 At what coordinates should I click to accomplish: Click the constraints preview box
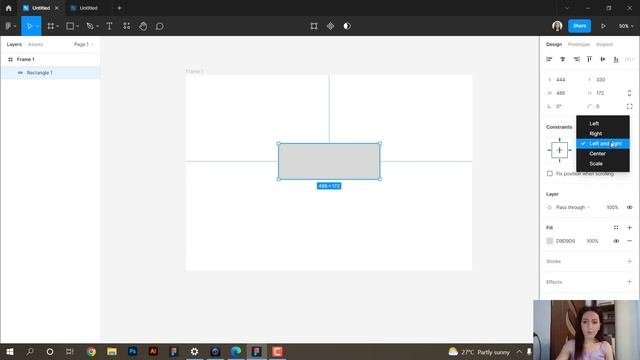(x=559, y=150)
